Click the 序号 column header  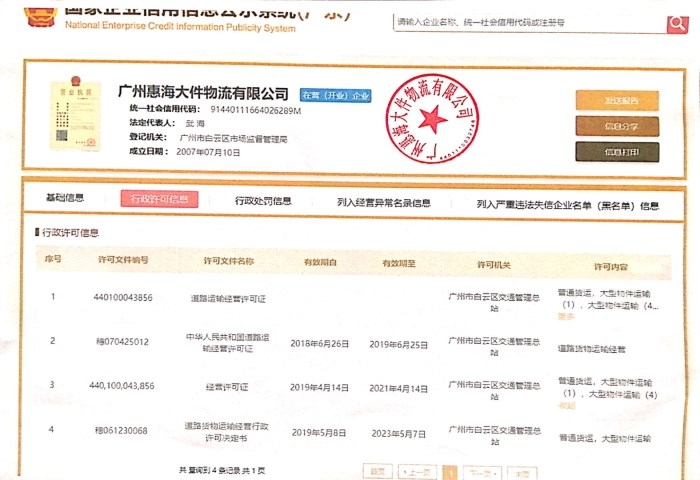point(53,259)
